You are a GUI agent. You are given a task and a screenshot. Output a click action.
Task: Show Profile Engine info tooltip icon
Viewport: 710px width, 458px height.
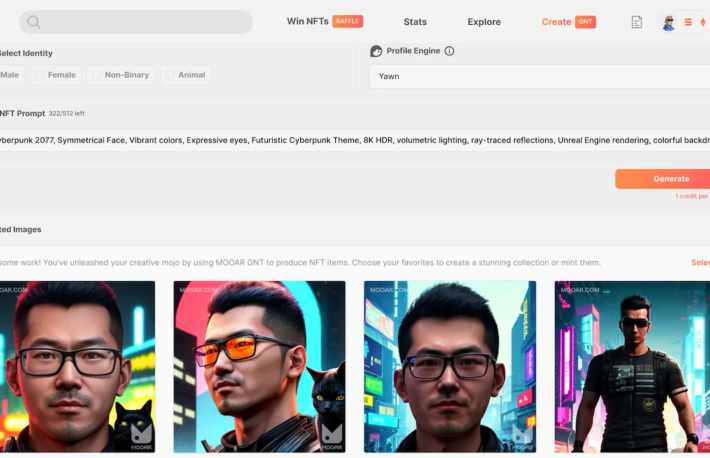(449, 51)
